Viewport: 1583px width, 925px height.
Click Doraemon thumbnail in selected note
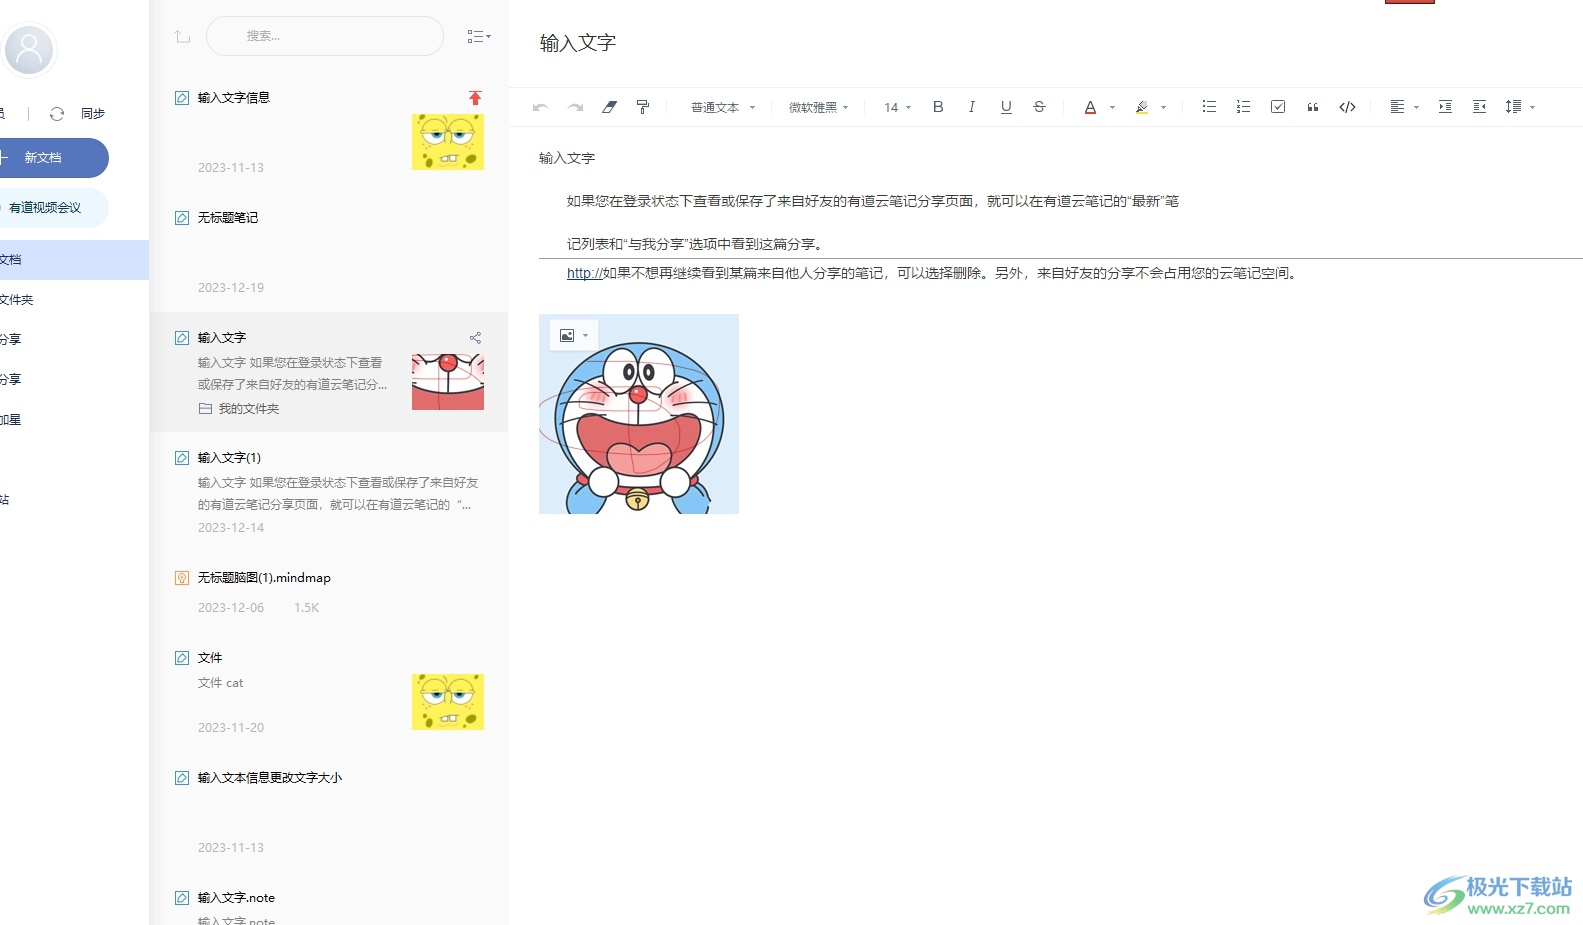click(x=448, y=382)
